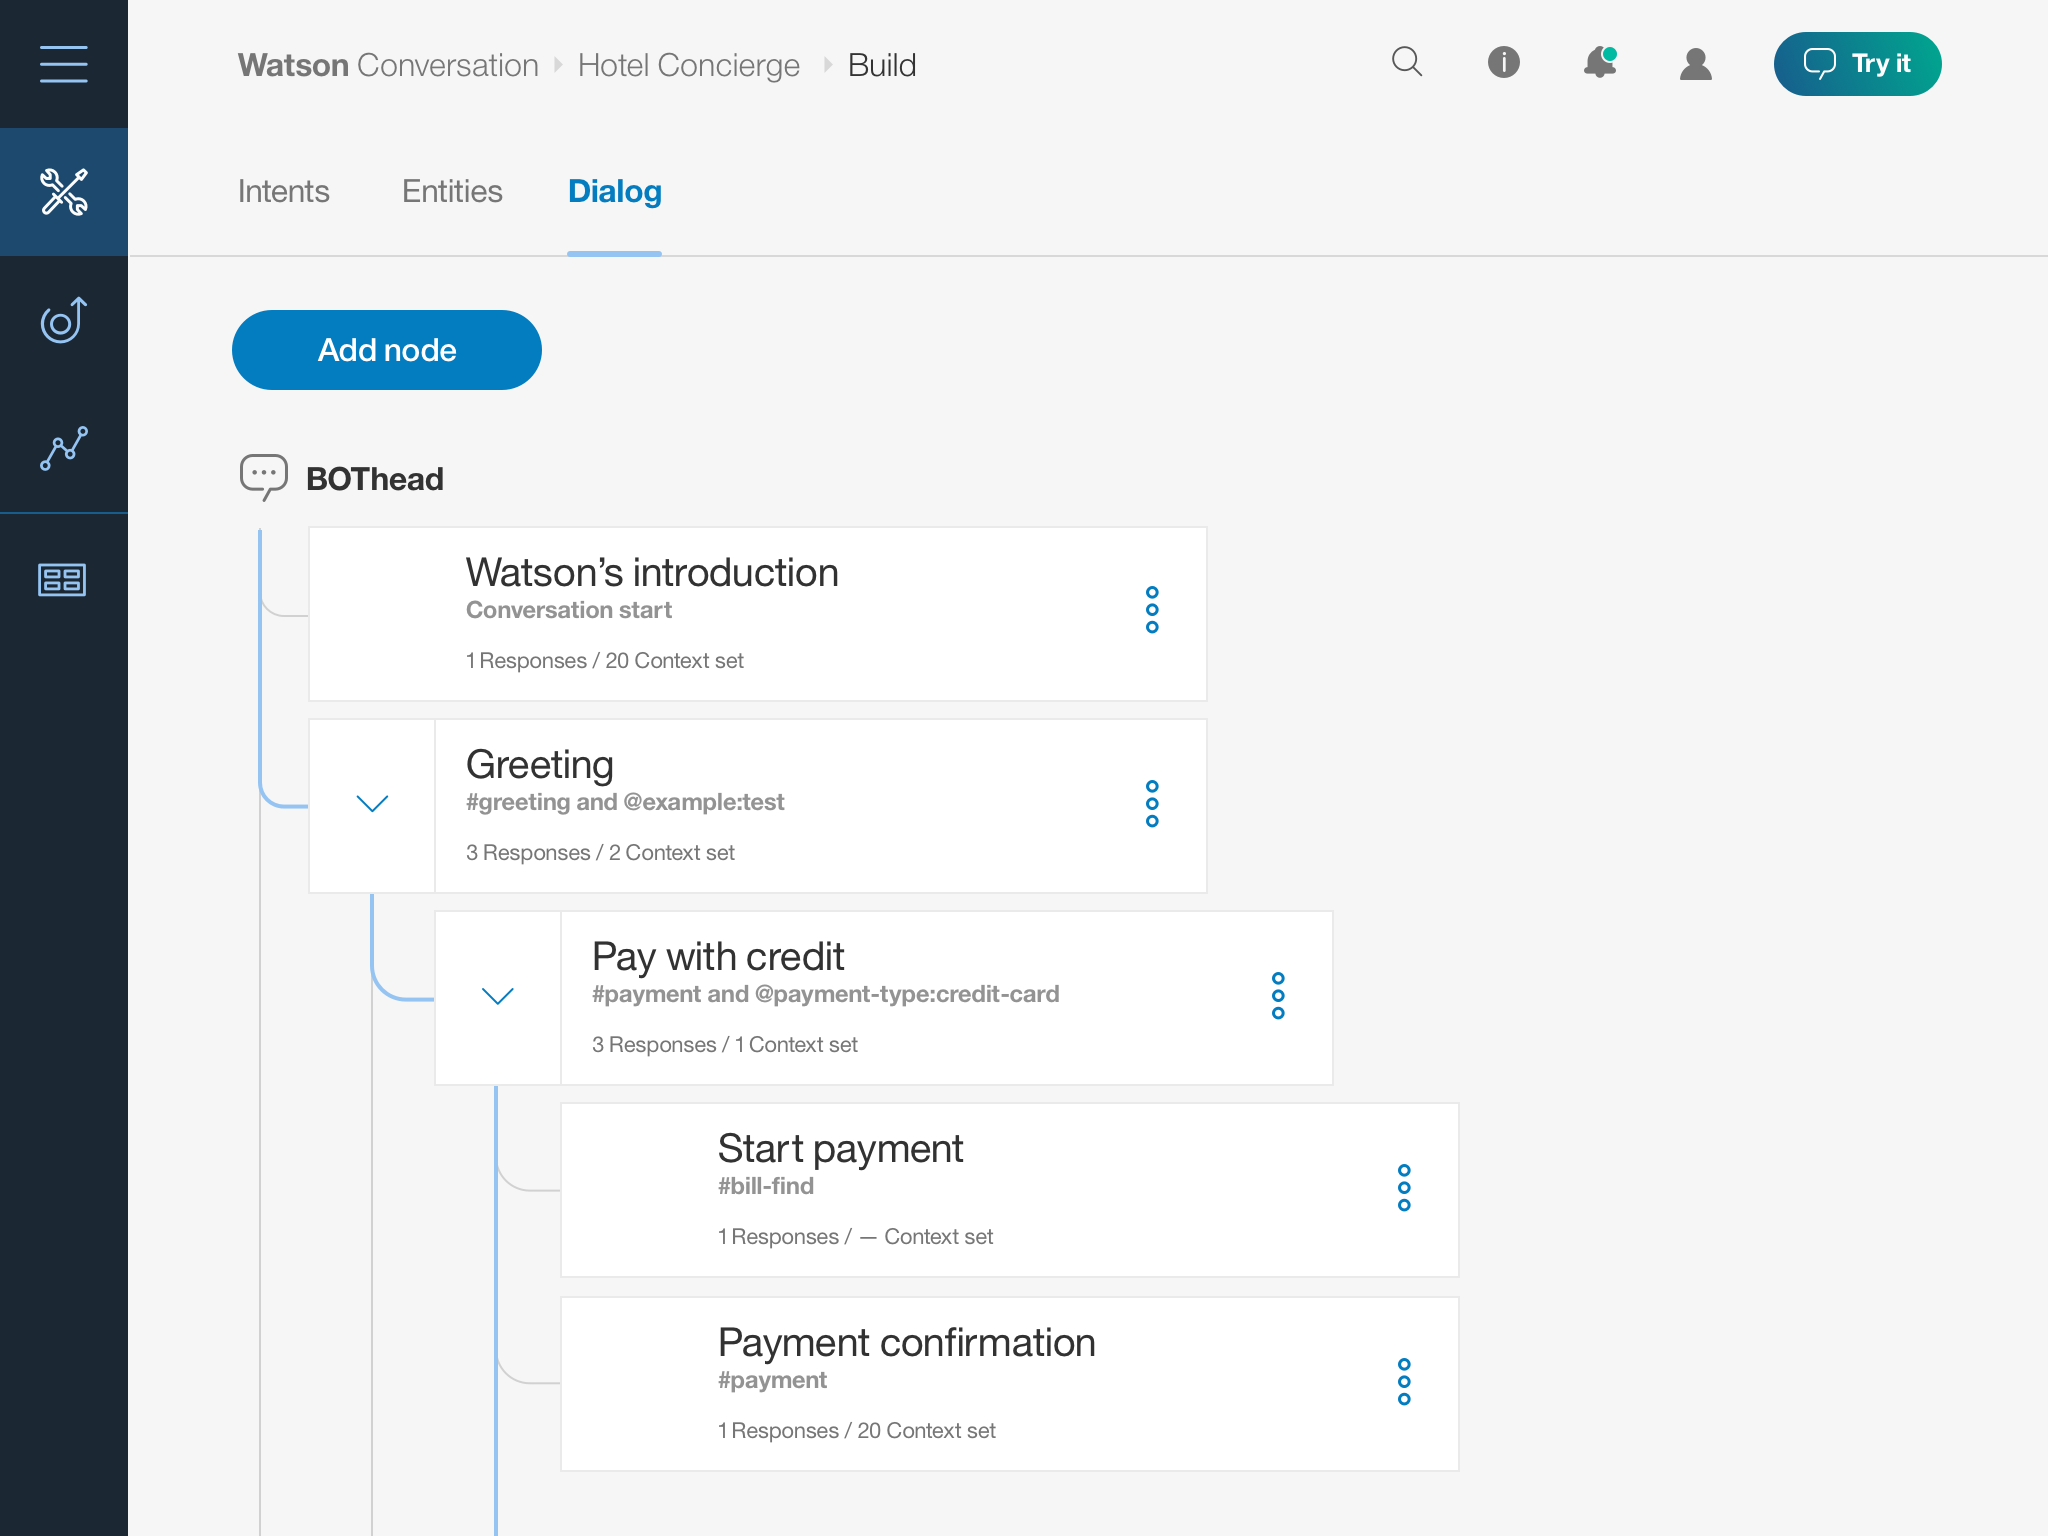Switch to the Intents tab
The width and height of the screenshot is (2048, 1536).
284,191
